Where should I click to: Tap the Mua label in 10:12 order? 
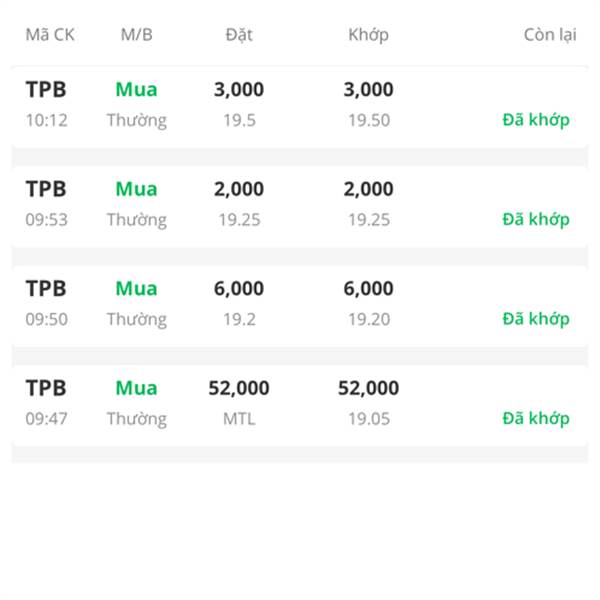point(137,90)
